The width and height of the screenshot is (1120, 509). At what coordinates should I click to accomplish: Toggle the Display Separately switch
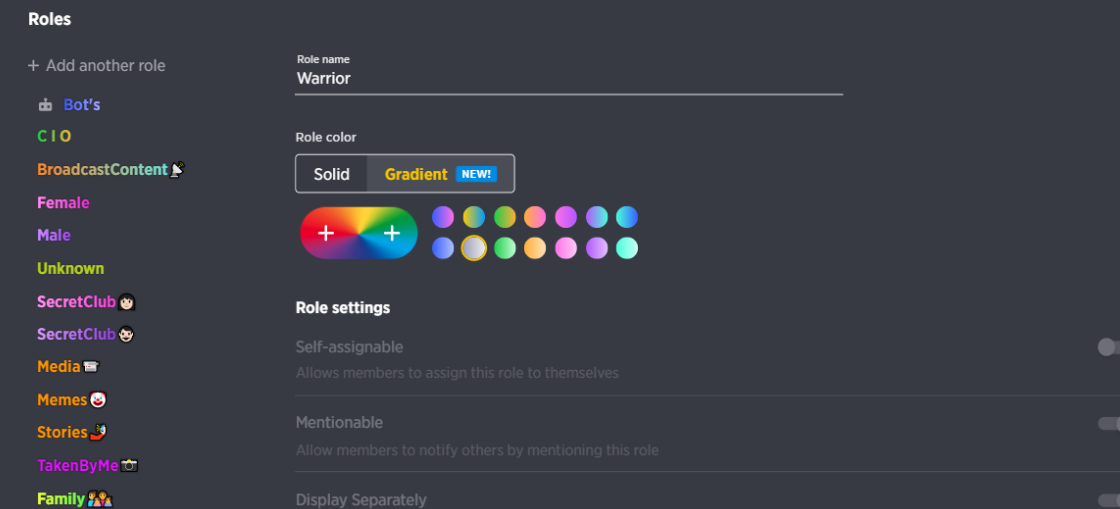1108,499
